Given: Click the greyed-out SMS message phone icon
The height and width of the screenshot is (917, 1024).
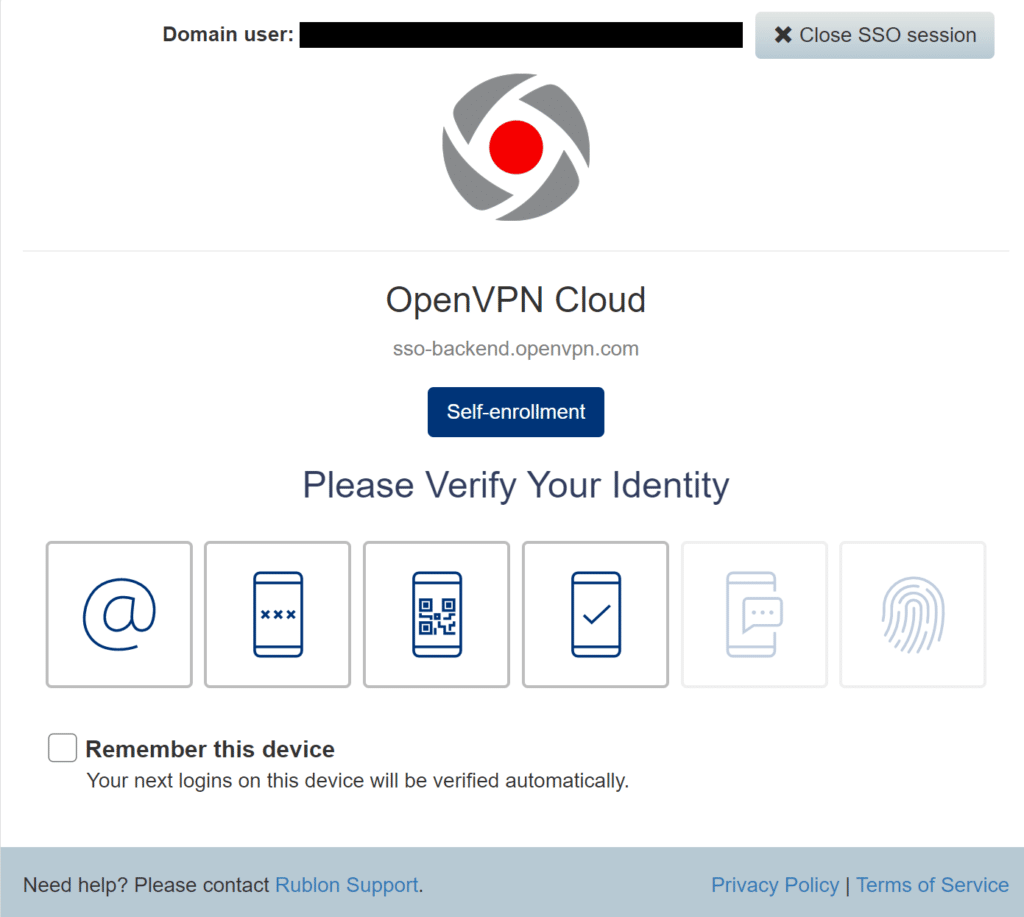Looking at the screenshot, I should 754,614.
